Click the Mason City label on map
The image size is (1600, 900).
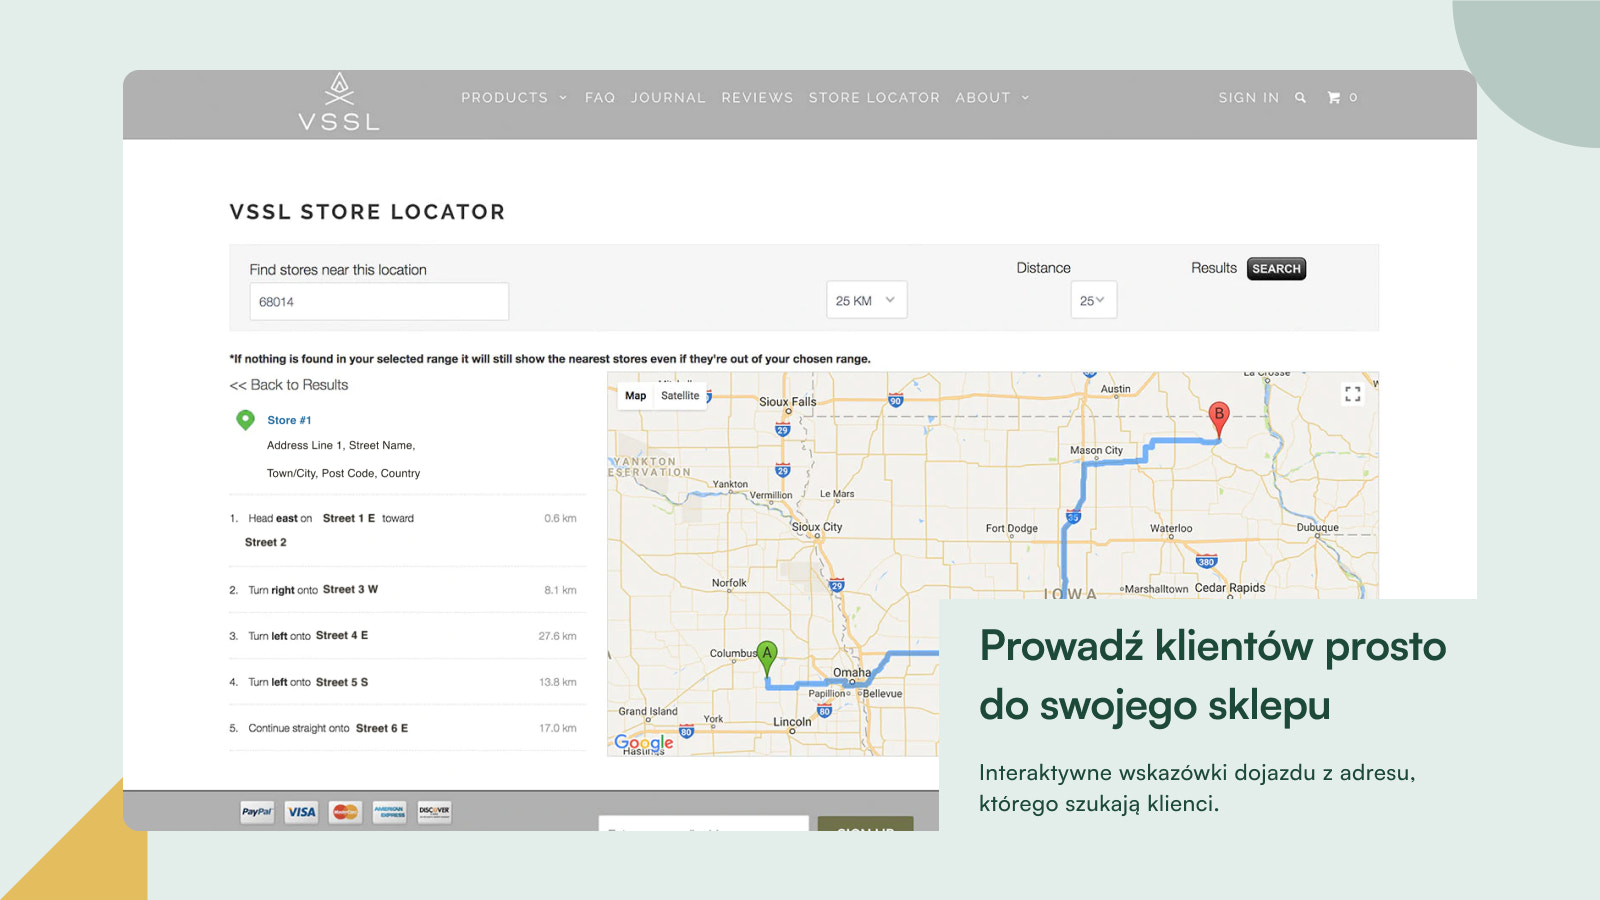(x=1096, y=450)
